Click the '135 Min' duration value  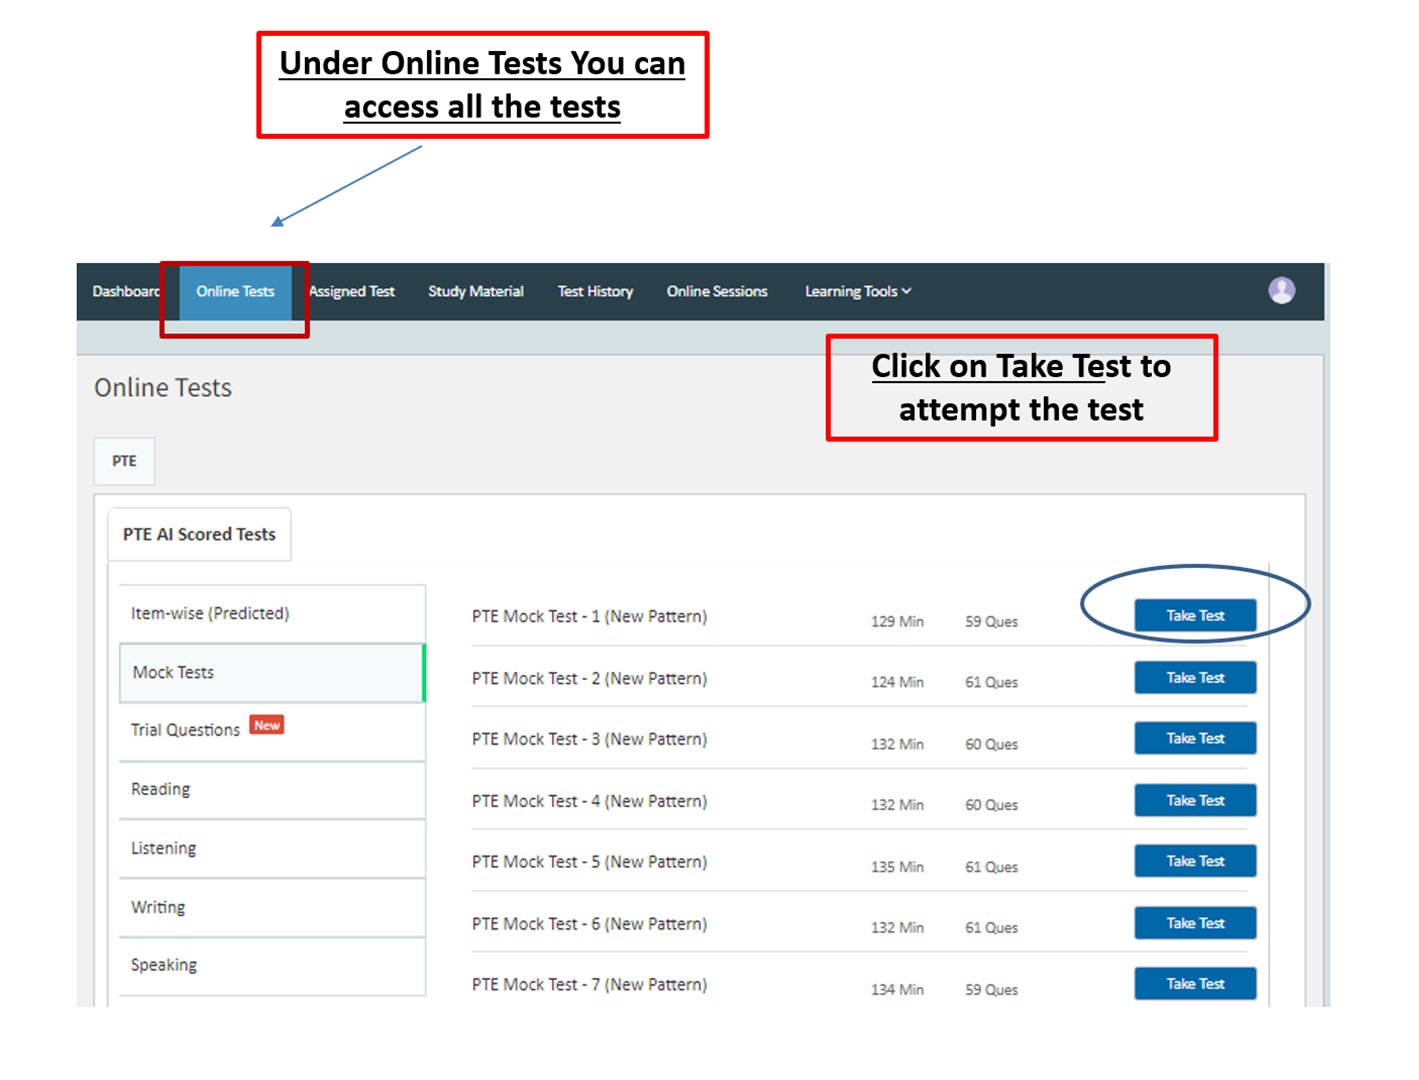pyautogui.click(x=897, y=867)
